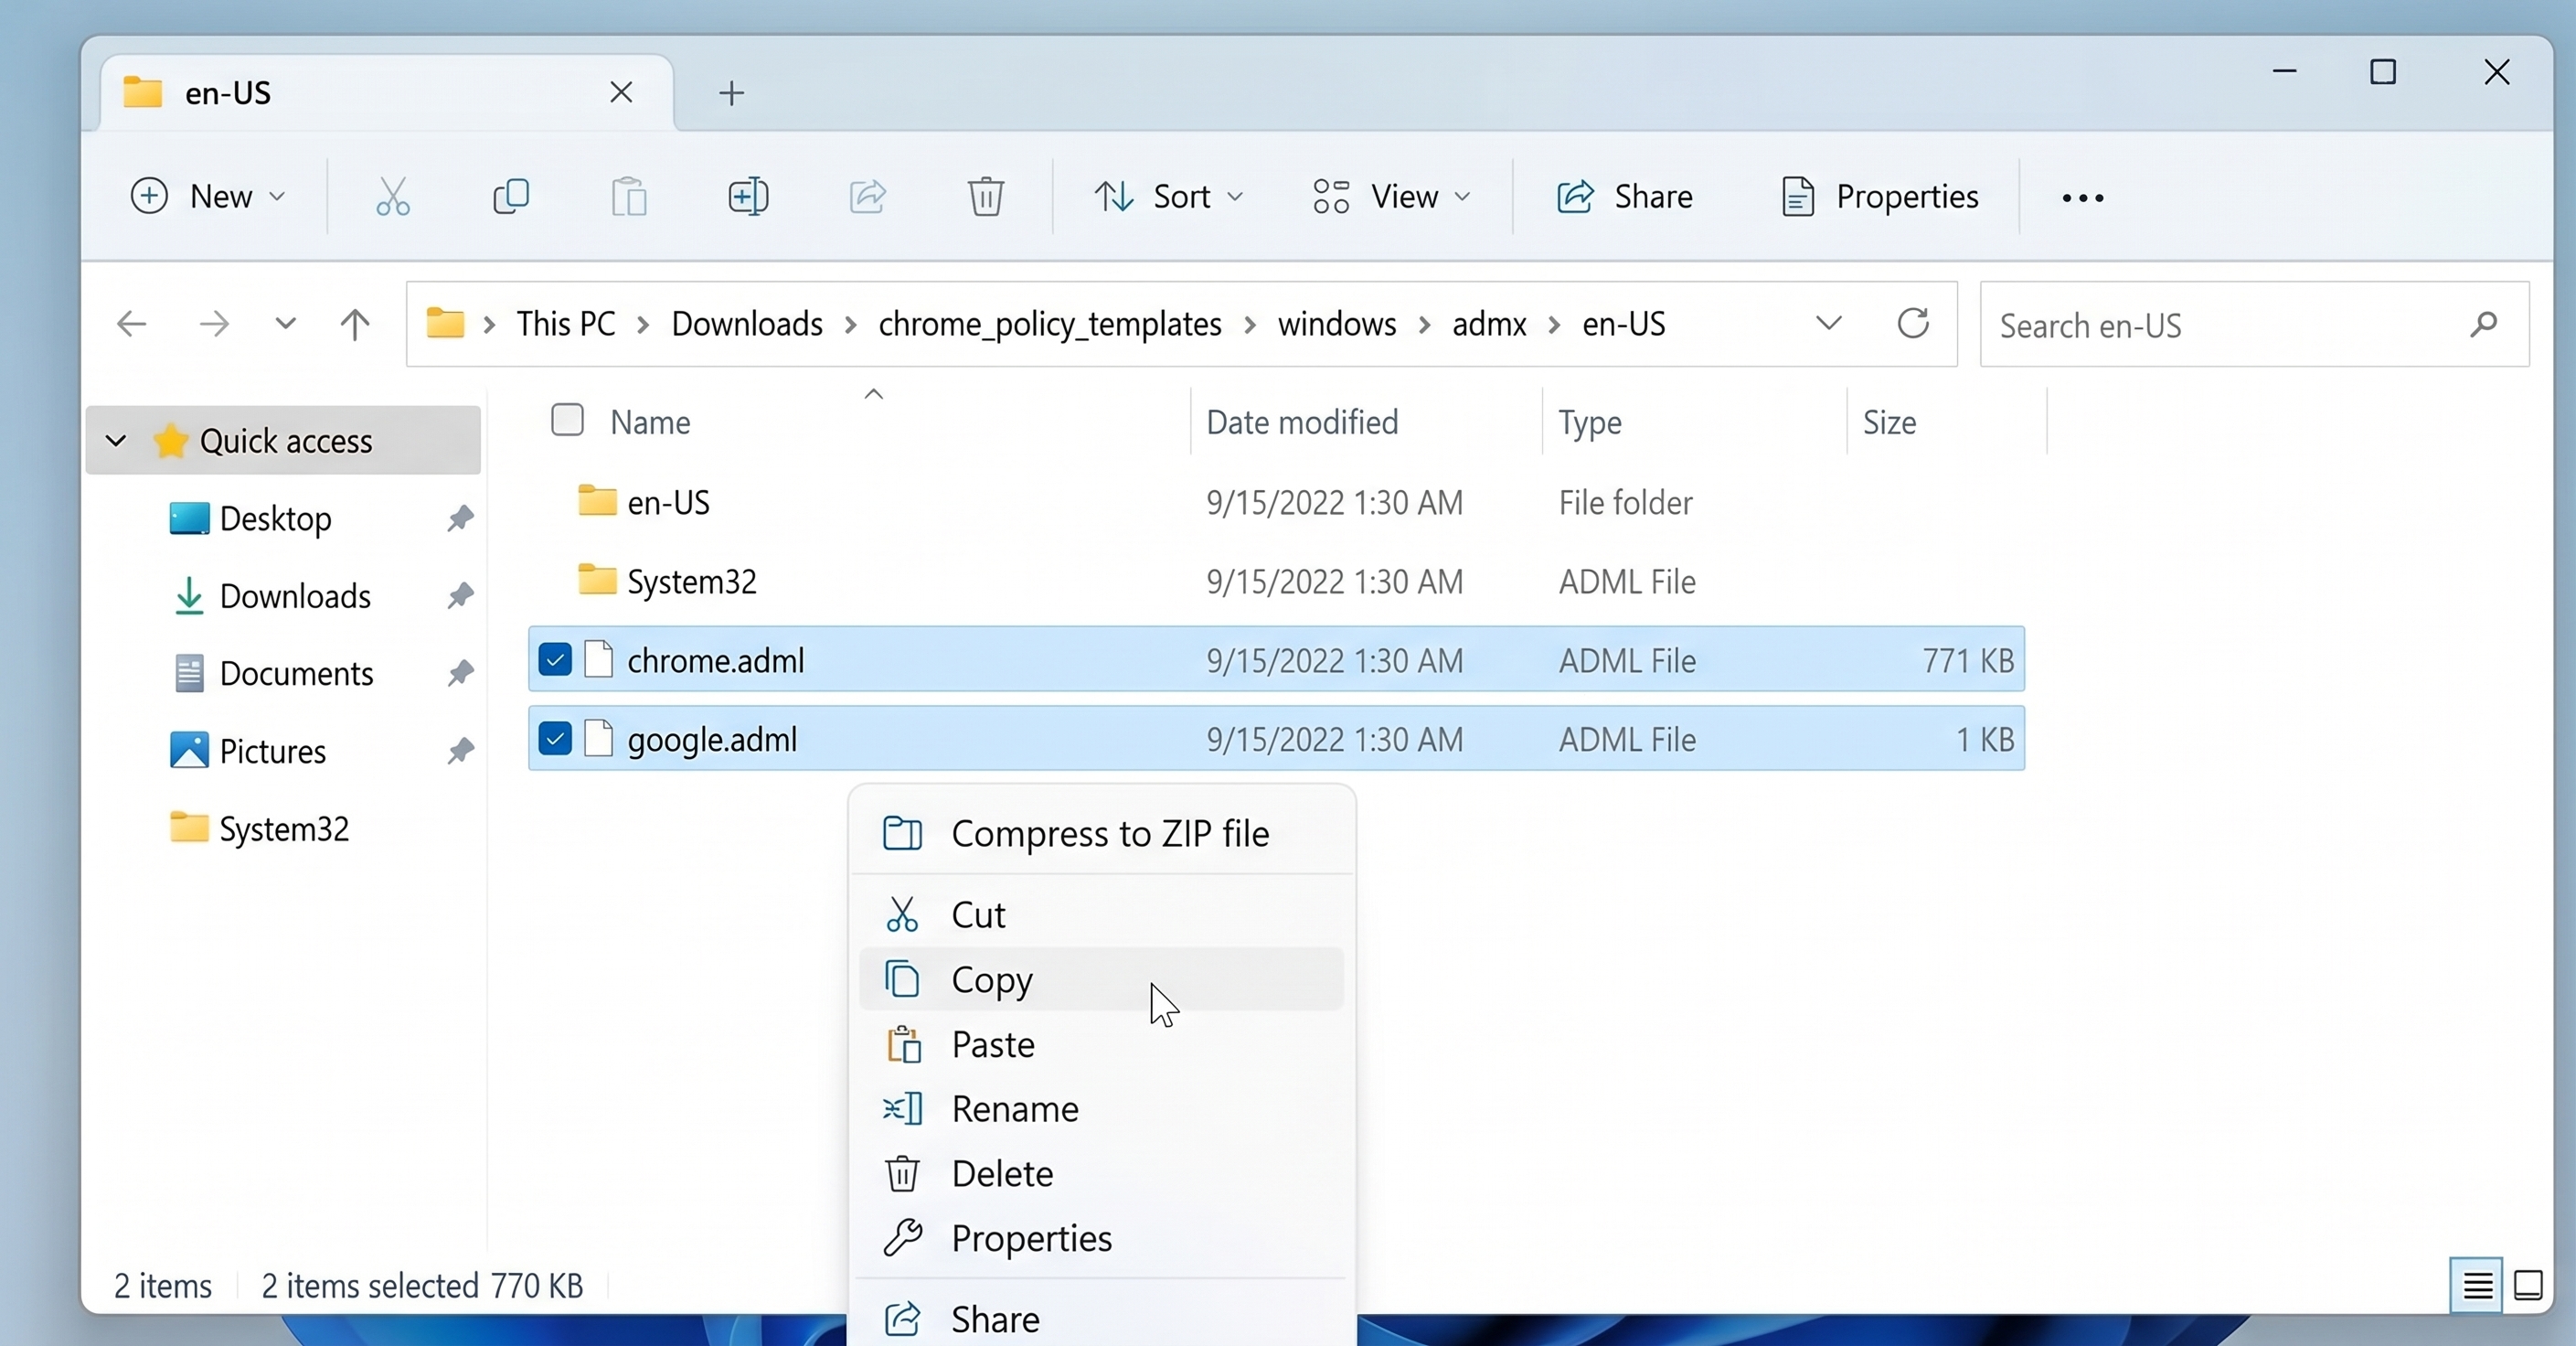Close the en-US tab

(621, 92)
